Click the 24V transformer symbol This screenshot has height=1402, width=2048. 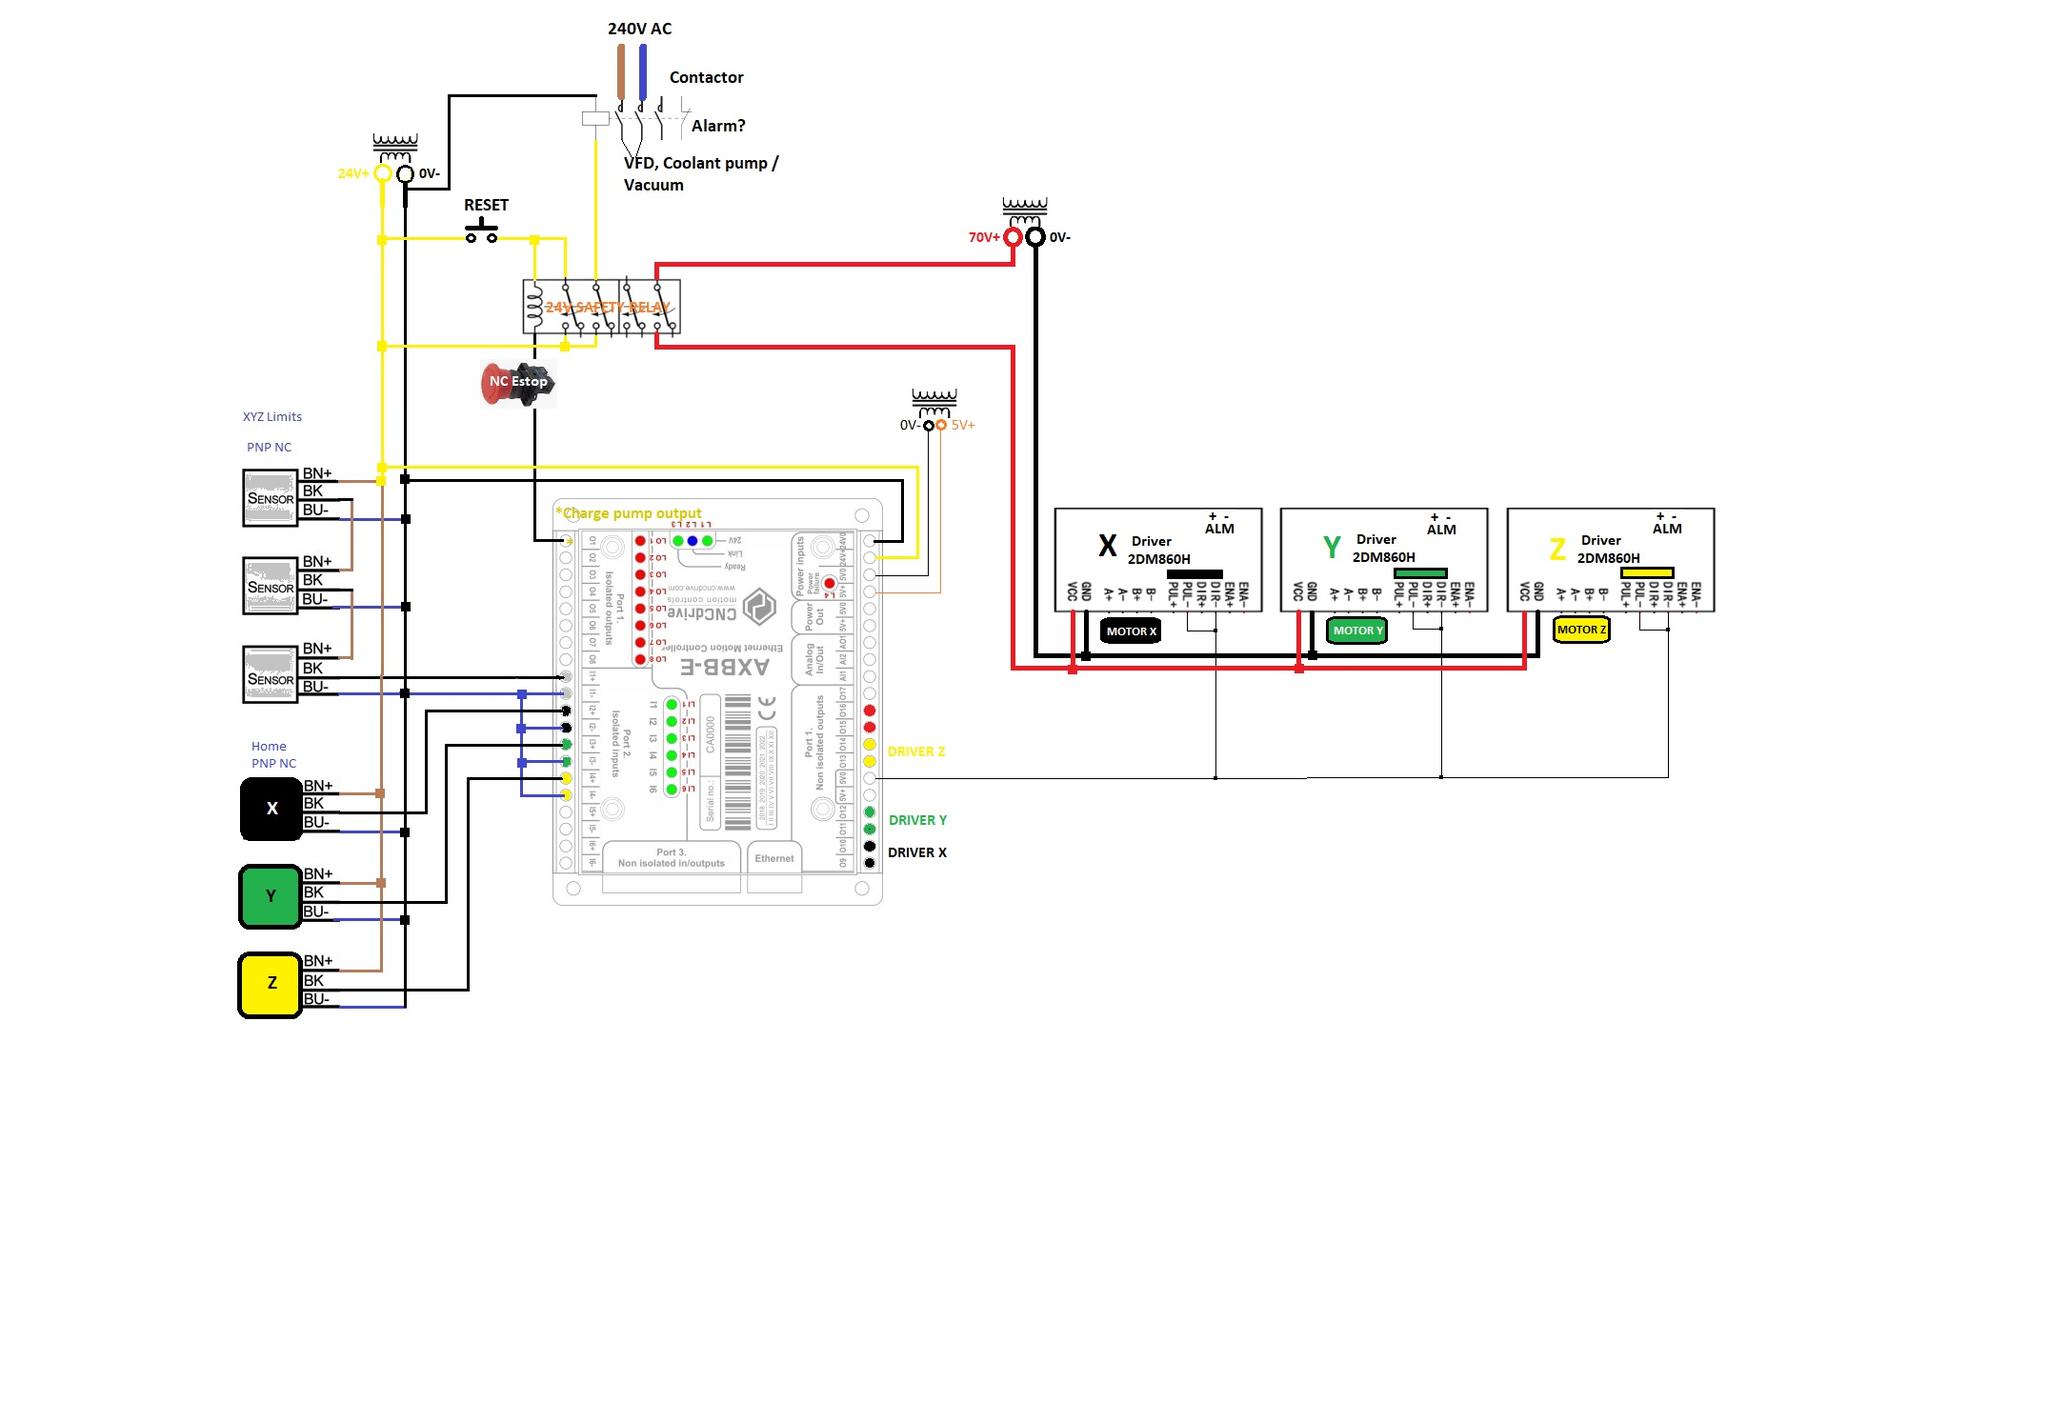tap(395, 149)
